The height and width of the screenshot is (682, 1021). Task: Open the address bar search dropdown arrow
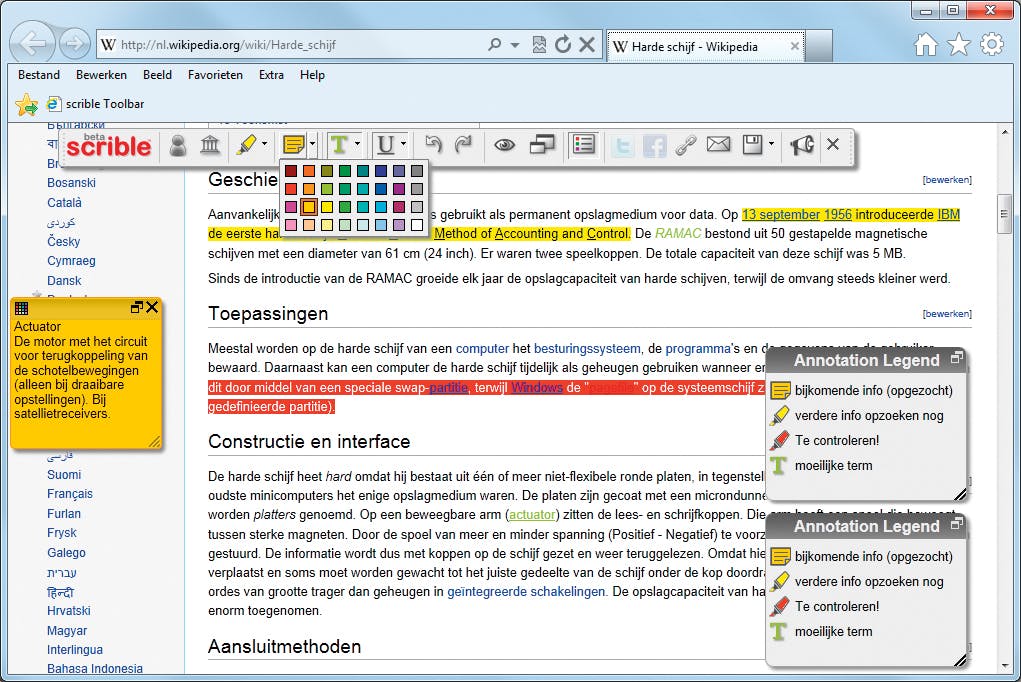[515, 45]
